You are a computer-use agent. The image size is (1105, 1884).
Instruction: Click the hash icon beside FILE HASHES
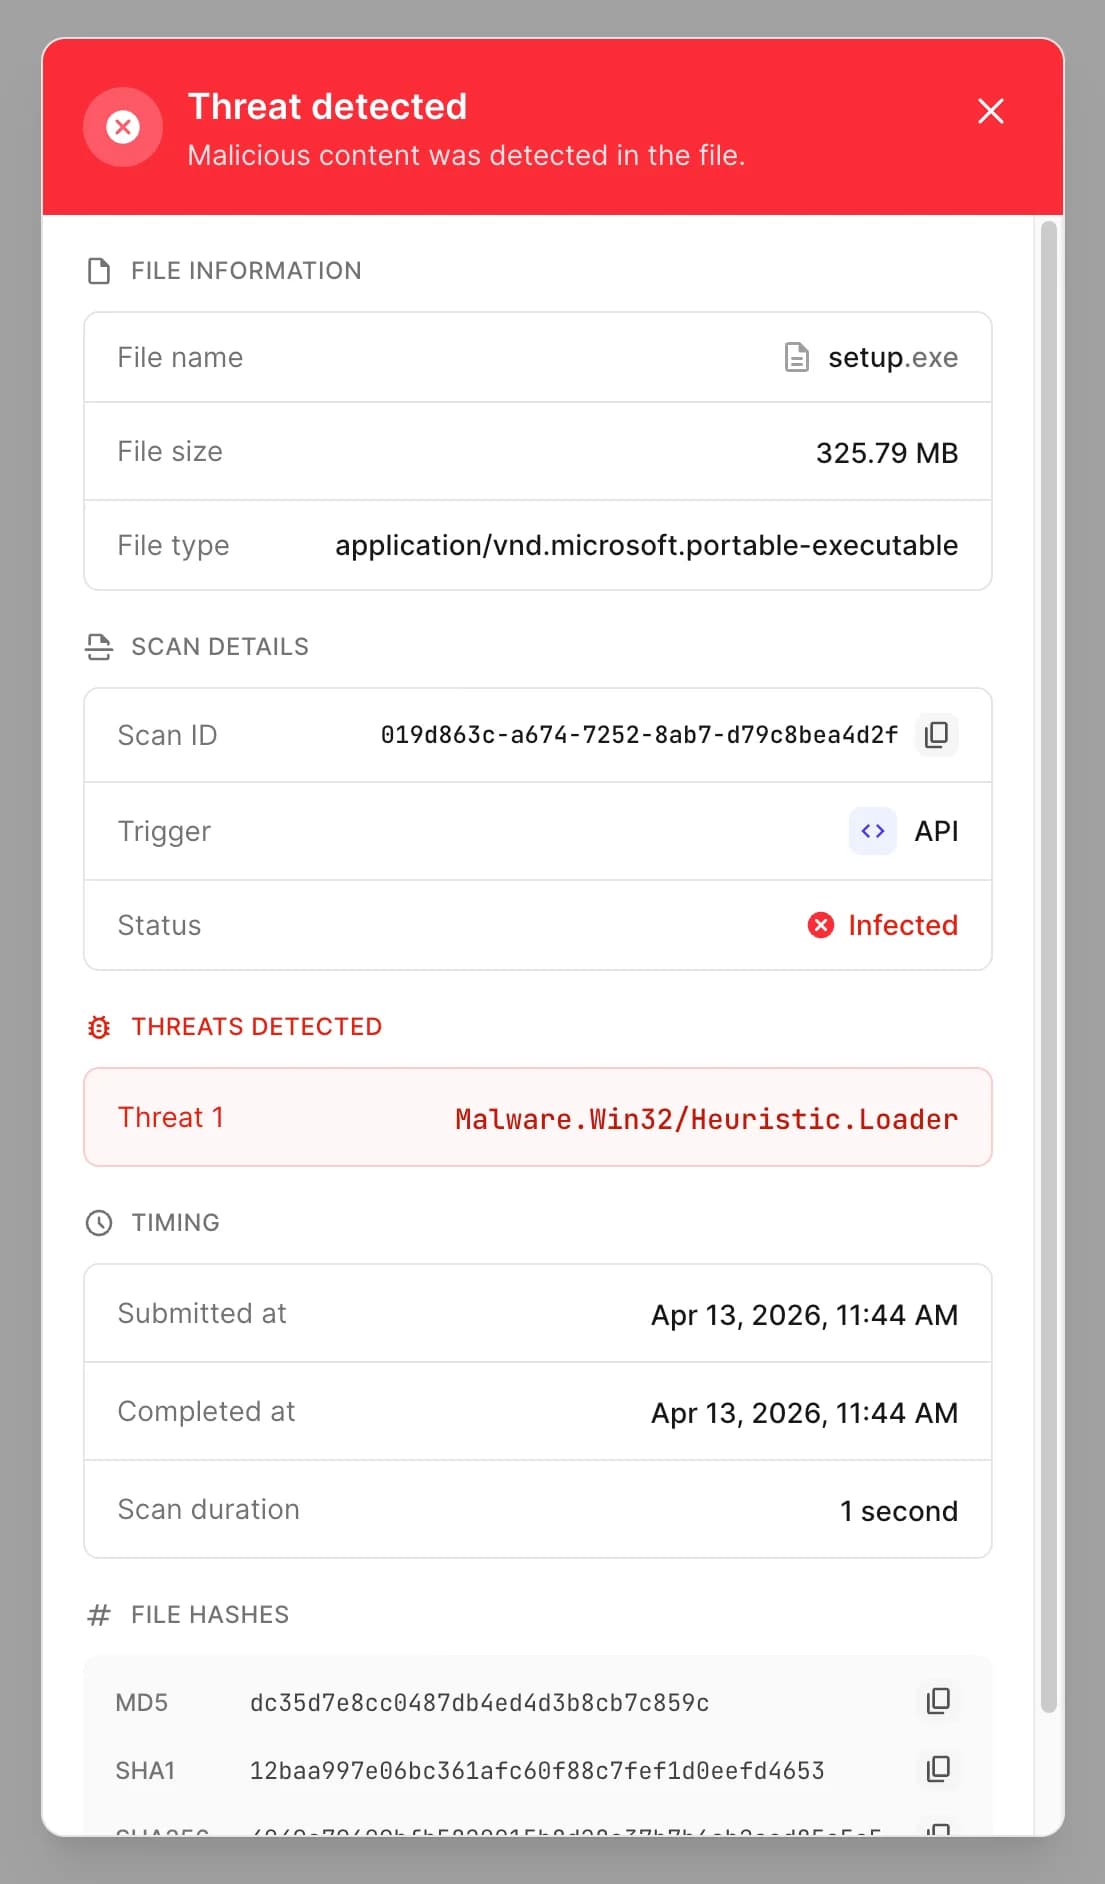point(97,1613)
